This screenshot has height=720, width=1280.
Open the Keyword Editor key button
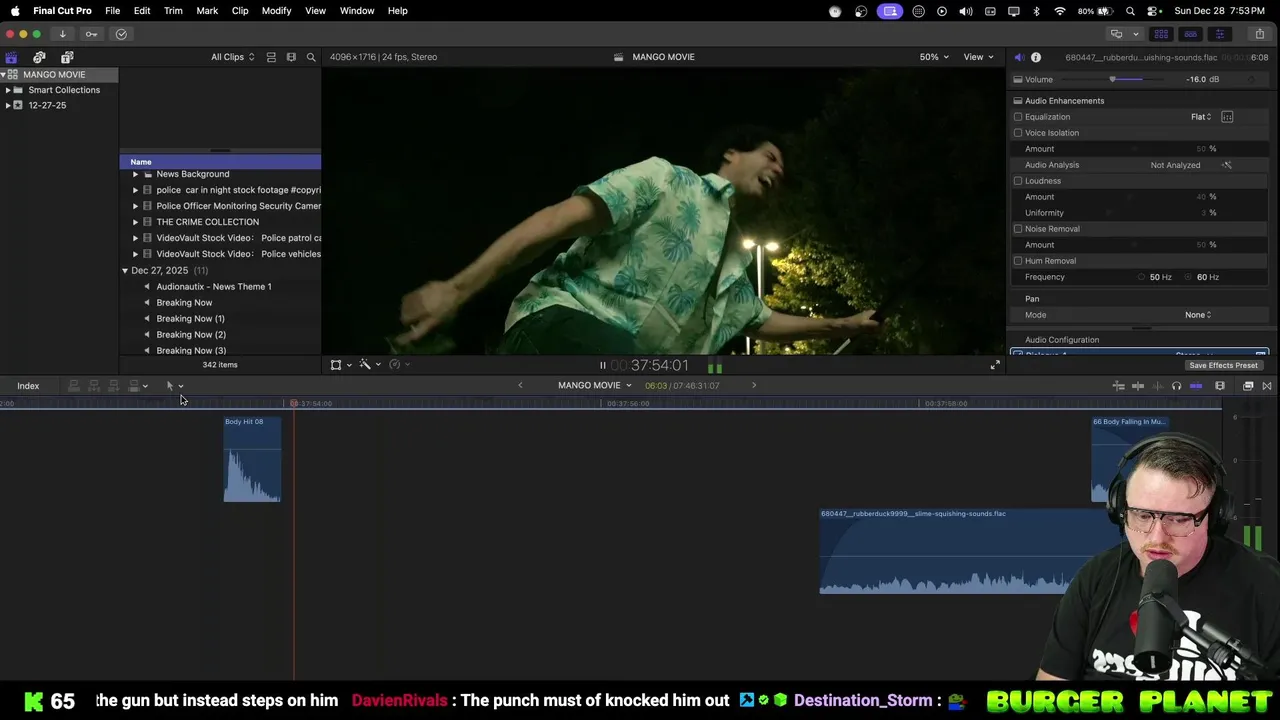(91, 34)
